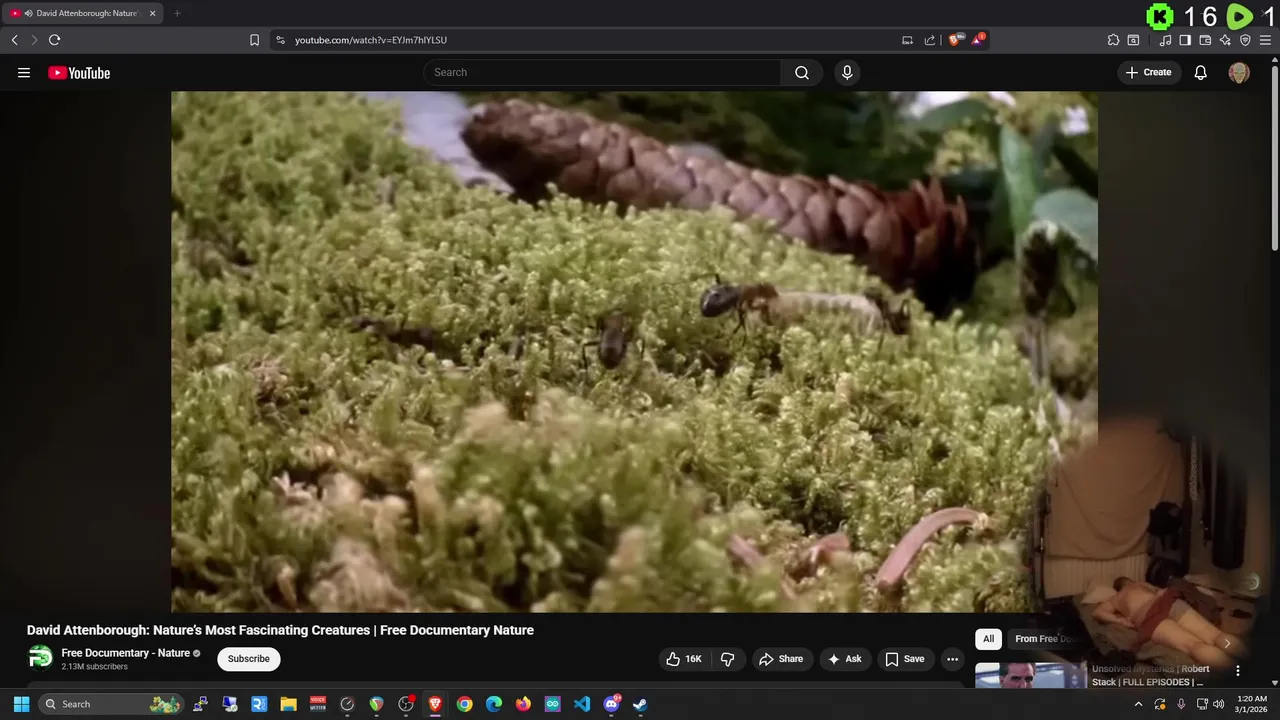Click the 2.13M subscribers text
Image resolution: width=1280 pixels, height=720 pixels.
94,667
